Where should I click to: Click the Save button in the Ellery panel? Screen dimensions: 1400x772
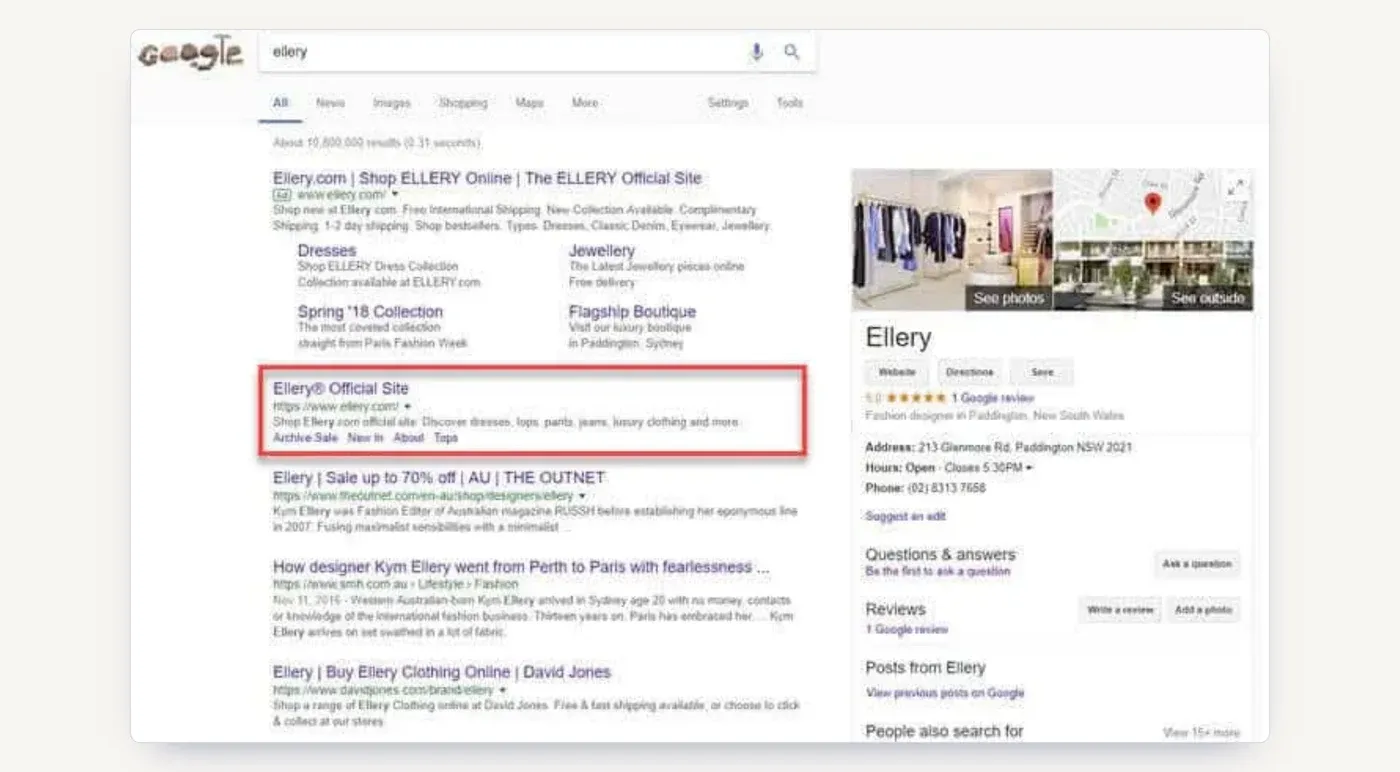point(1042,372)
